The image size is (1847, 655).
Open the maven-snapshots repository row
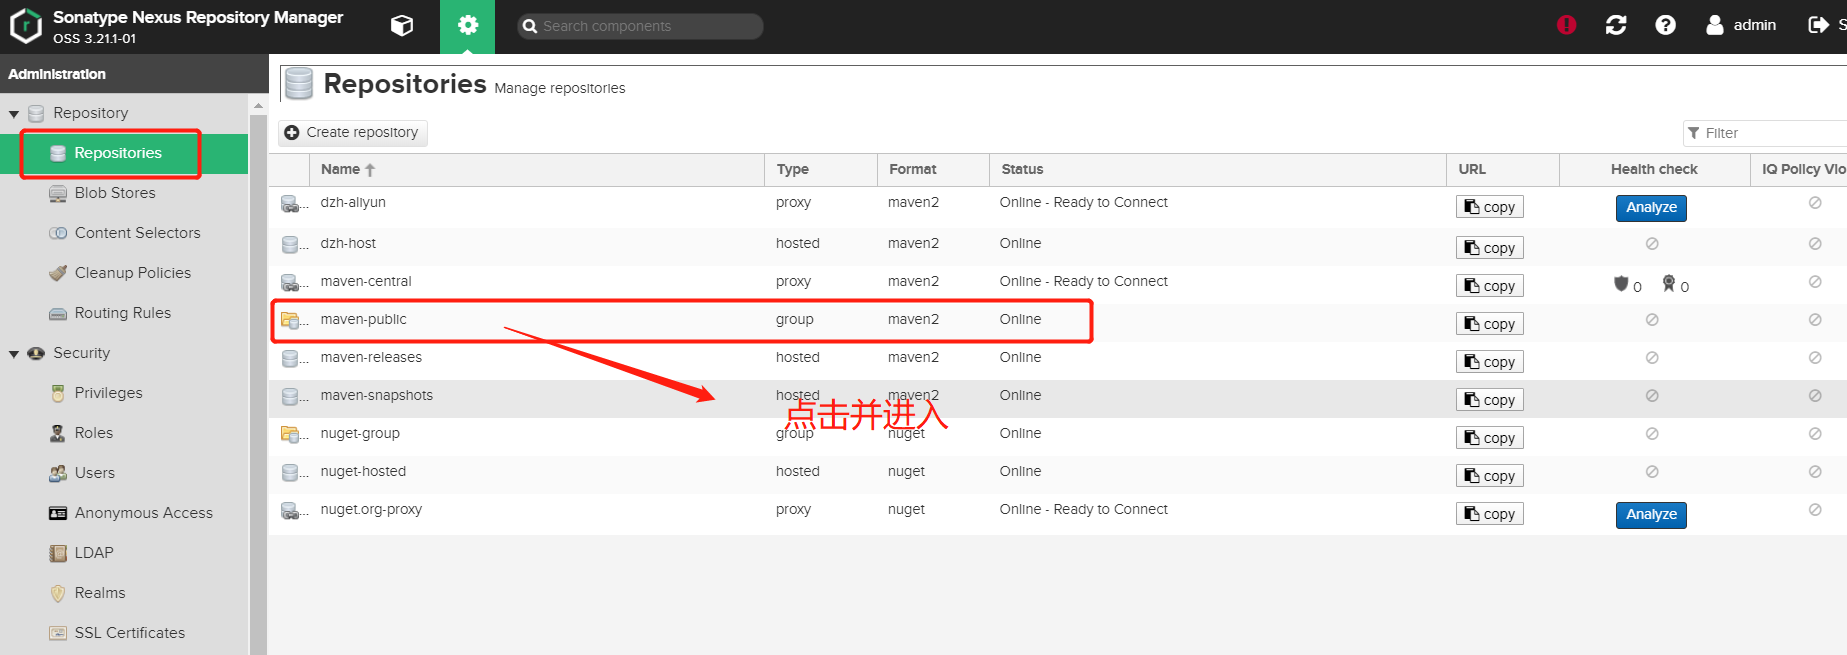[1057, 399]
